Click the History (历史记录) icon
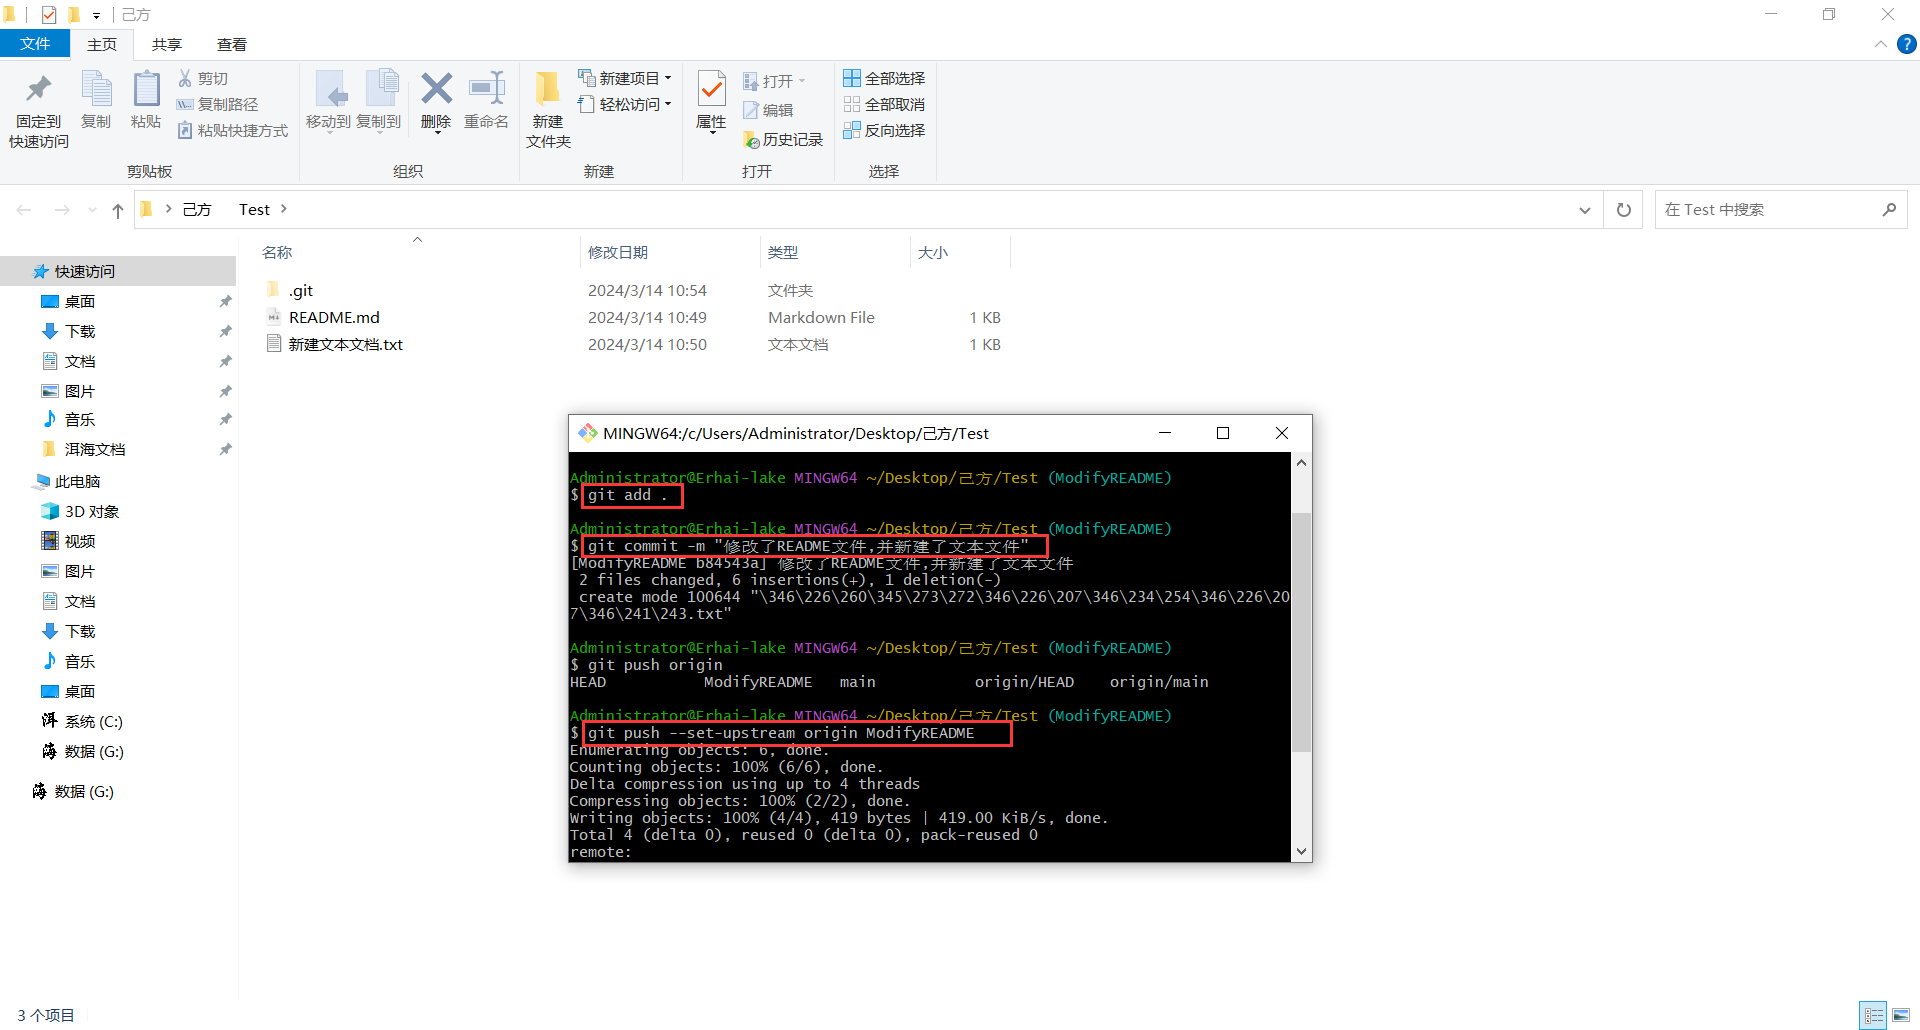The height and width of the screenshot is (1030, 1920). tap(783, 140)
